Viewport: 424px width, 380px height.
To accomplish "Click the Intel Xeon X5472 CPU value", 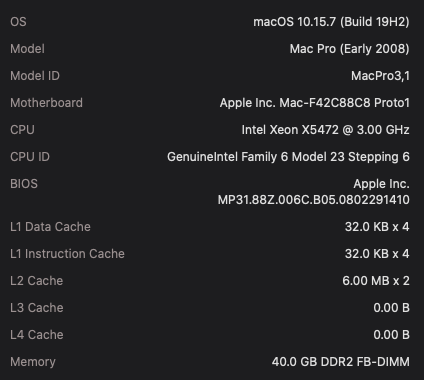I will pyautogui.click(x=326, y=130).
